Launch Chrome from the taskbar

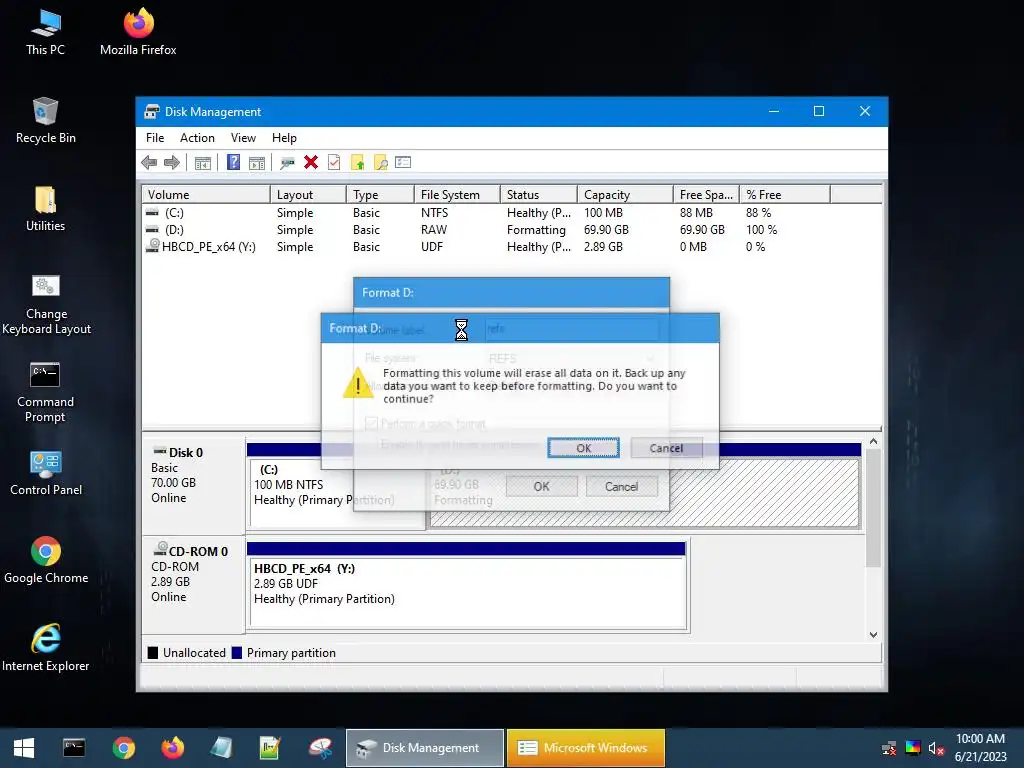tap(123, 748)
